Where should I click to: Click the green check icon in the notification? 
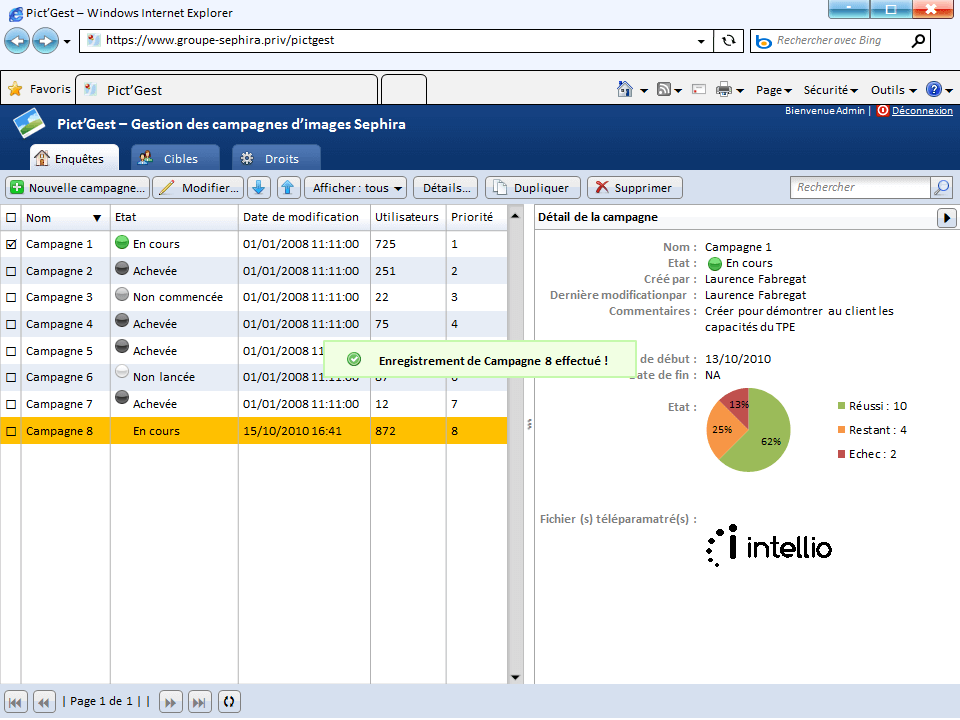354,360
